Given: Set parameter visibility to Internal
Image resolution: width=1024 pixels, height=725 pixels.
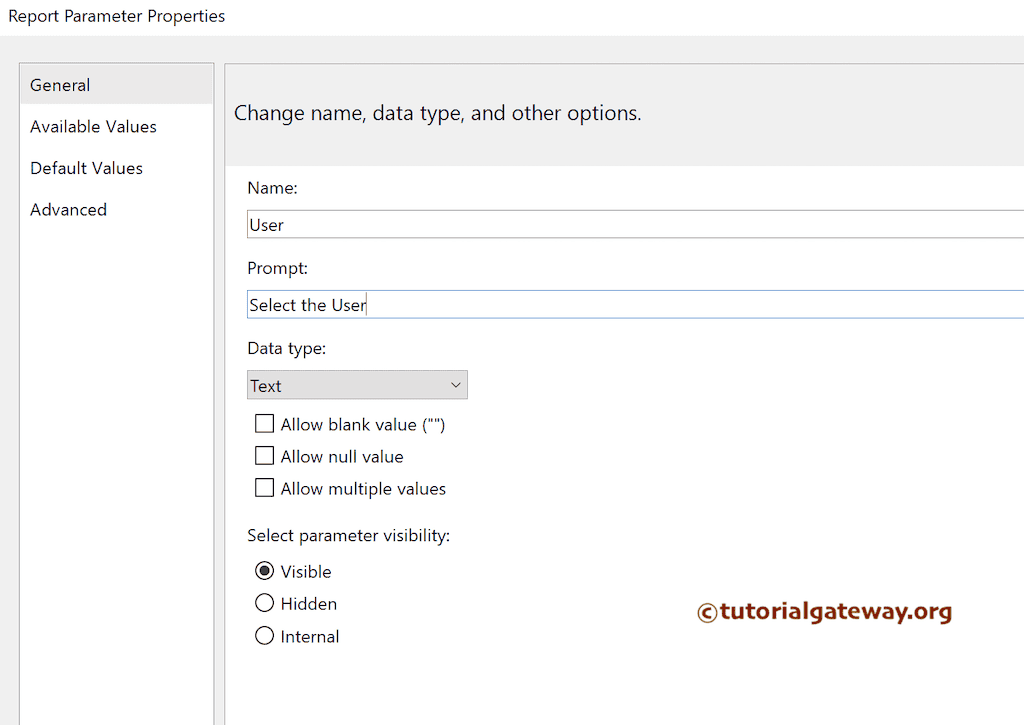Looking at the screenshot, I should [265, 636].
